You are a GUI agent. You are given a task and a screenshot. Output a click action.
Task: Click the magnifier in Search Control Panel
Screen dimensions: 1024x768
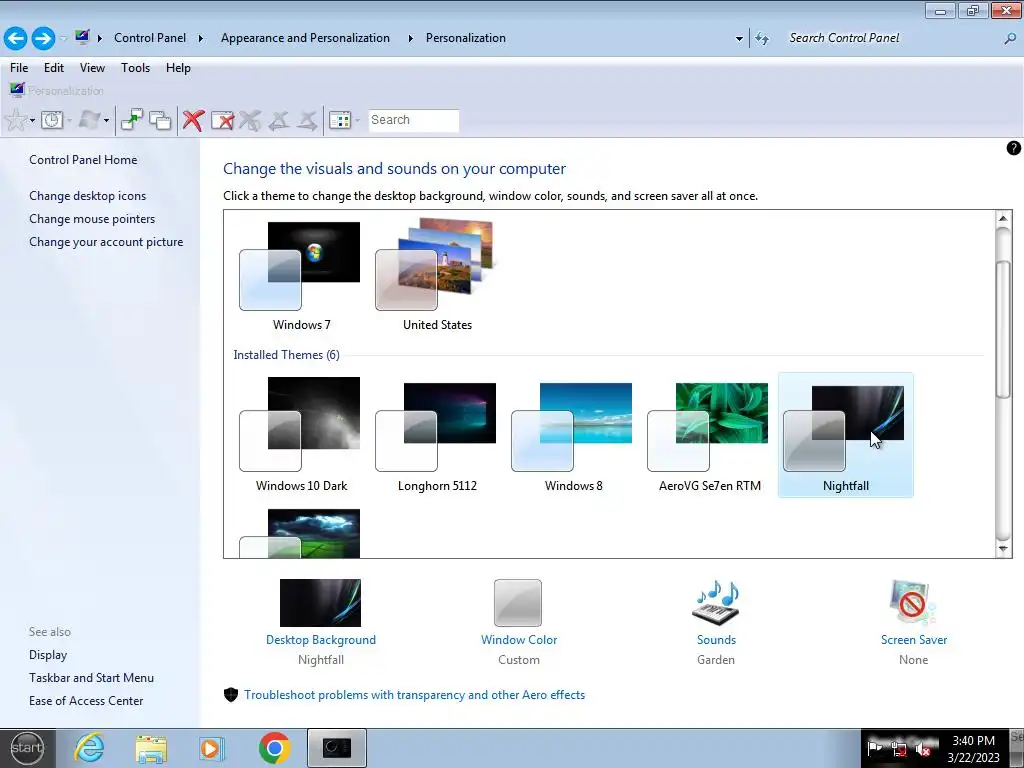(1010, 39)
